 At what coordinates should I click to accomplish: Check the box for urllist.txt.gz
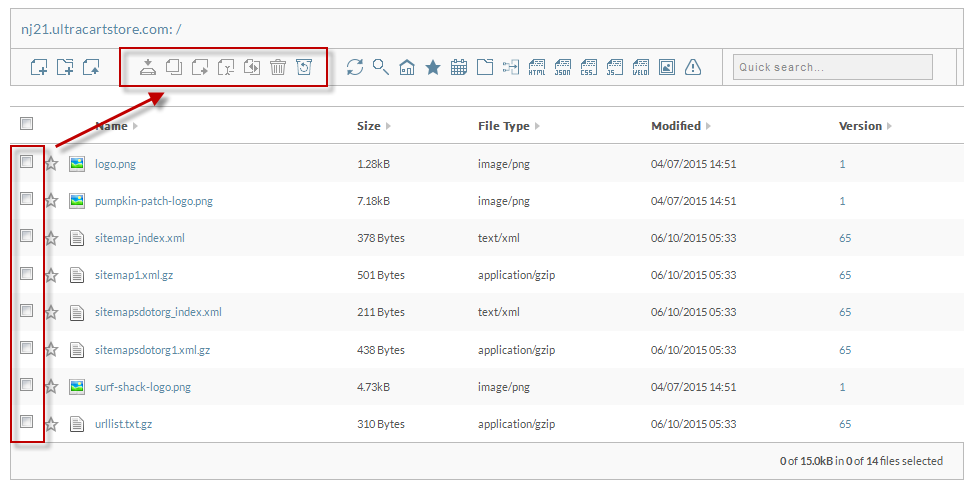(x=27, y=422)
